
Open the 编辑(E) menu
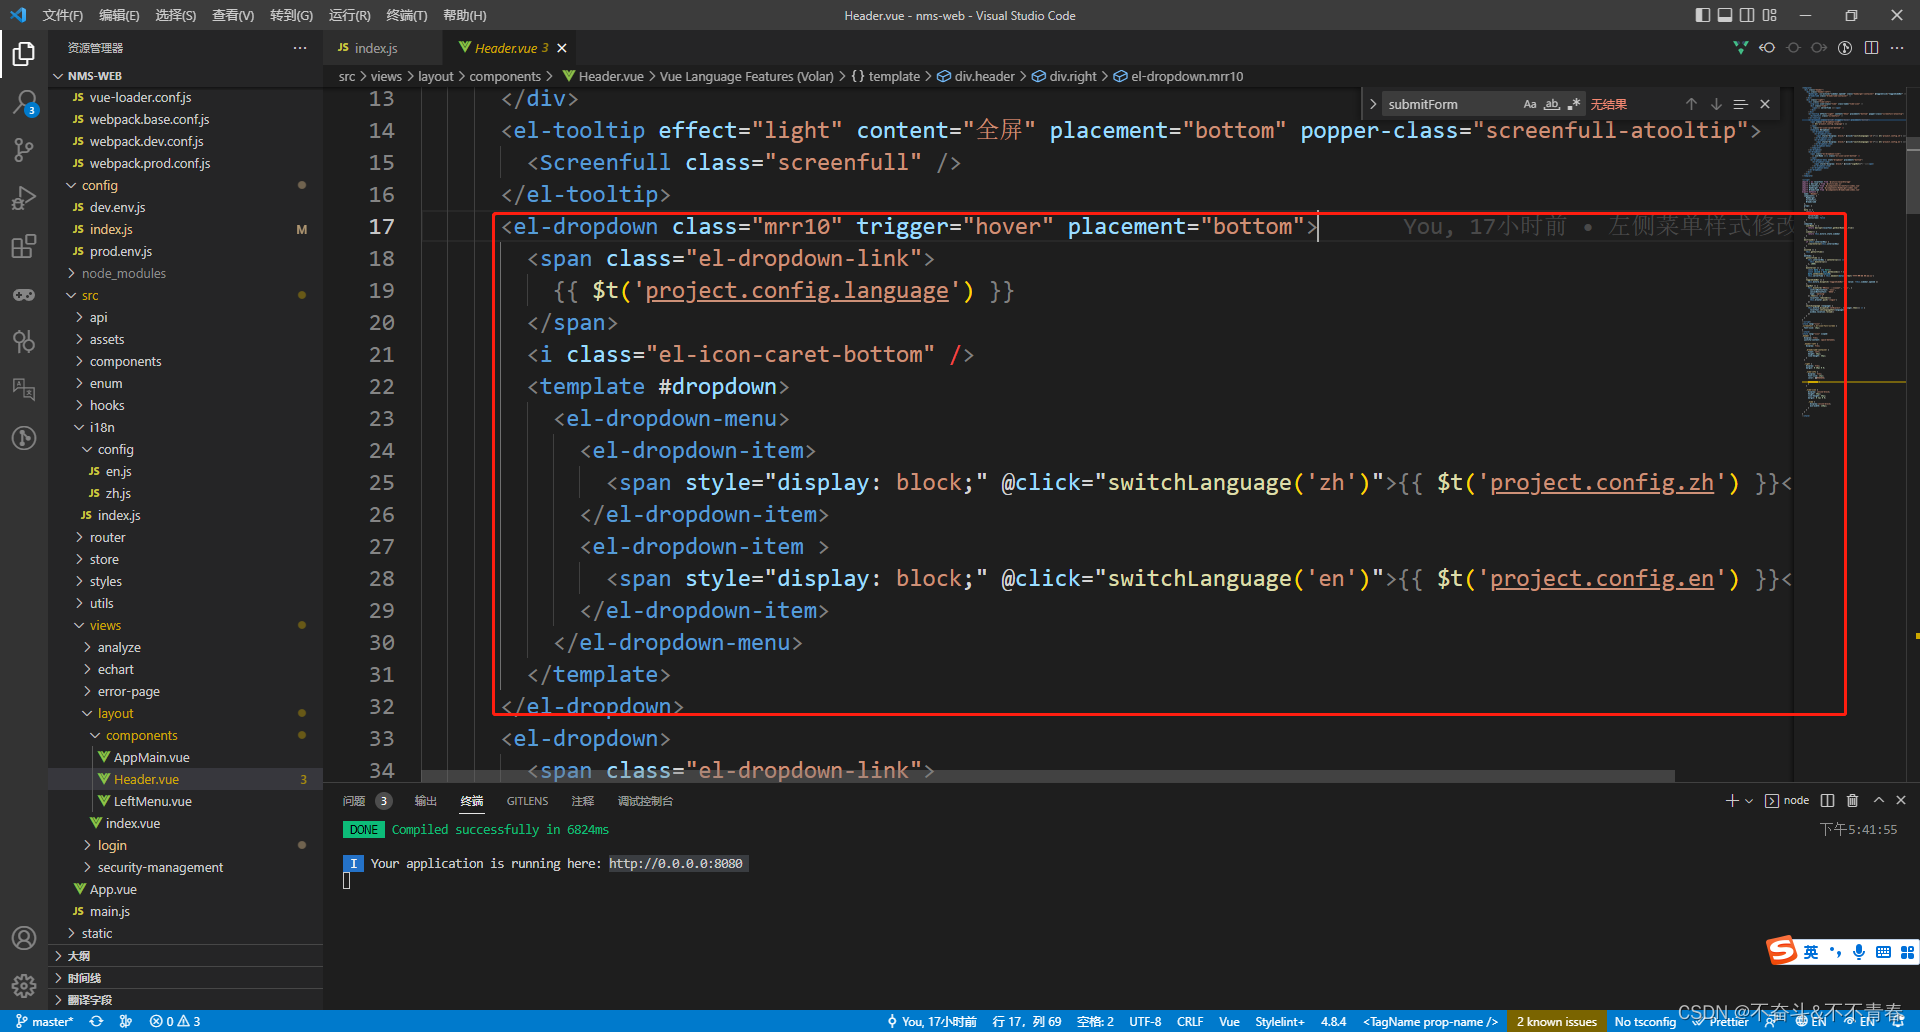(119, 15)
